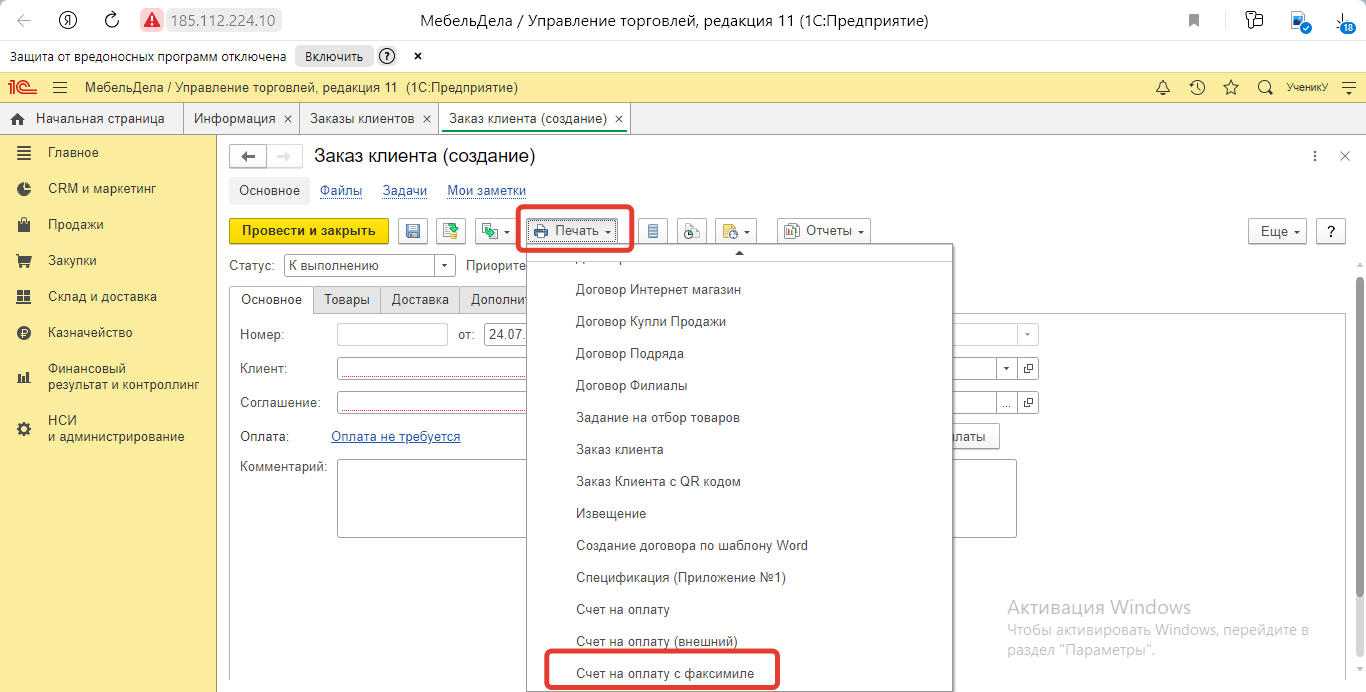Open favorites with the star icon
Viewport: 1366px width, 692px height.
1231,88
